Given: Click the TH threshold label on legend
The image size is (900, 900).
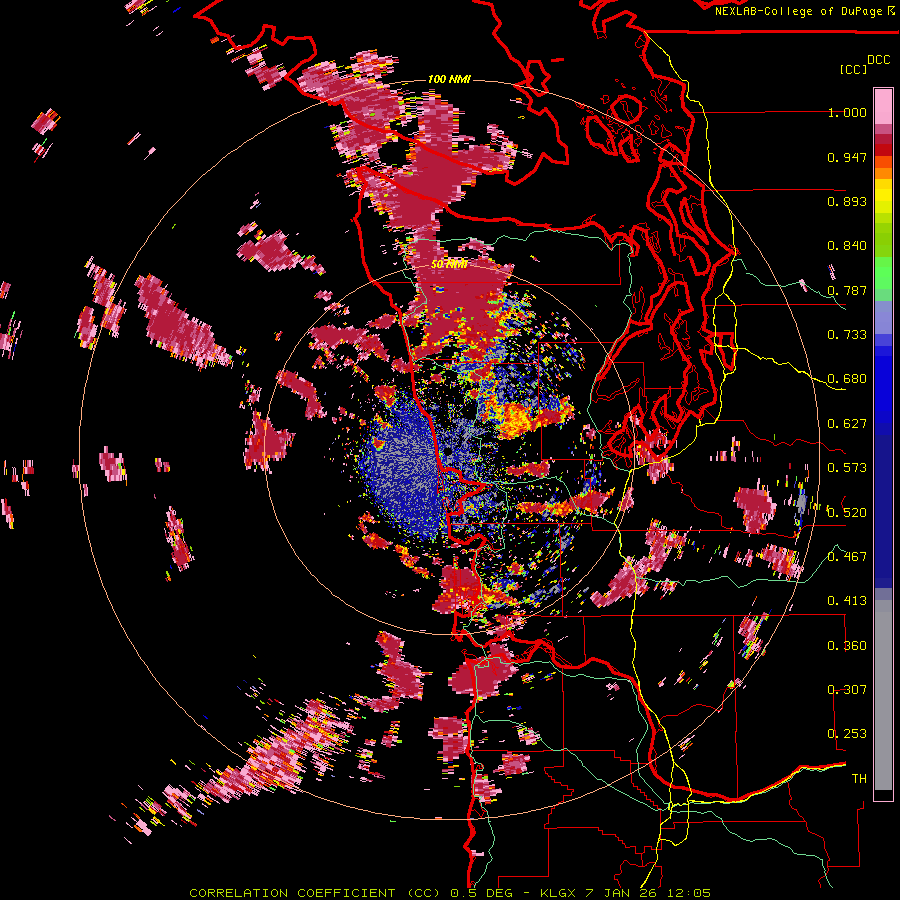Looking at the screenshot, I should [859, 779].
